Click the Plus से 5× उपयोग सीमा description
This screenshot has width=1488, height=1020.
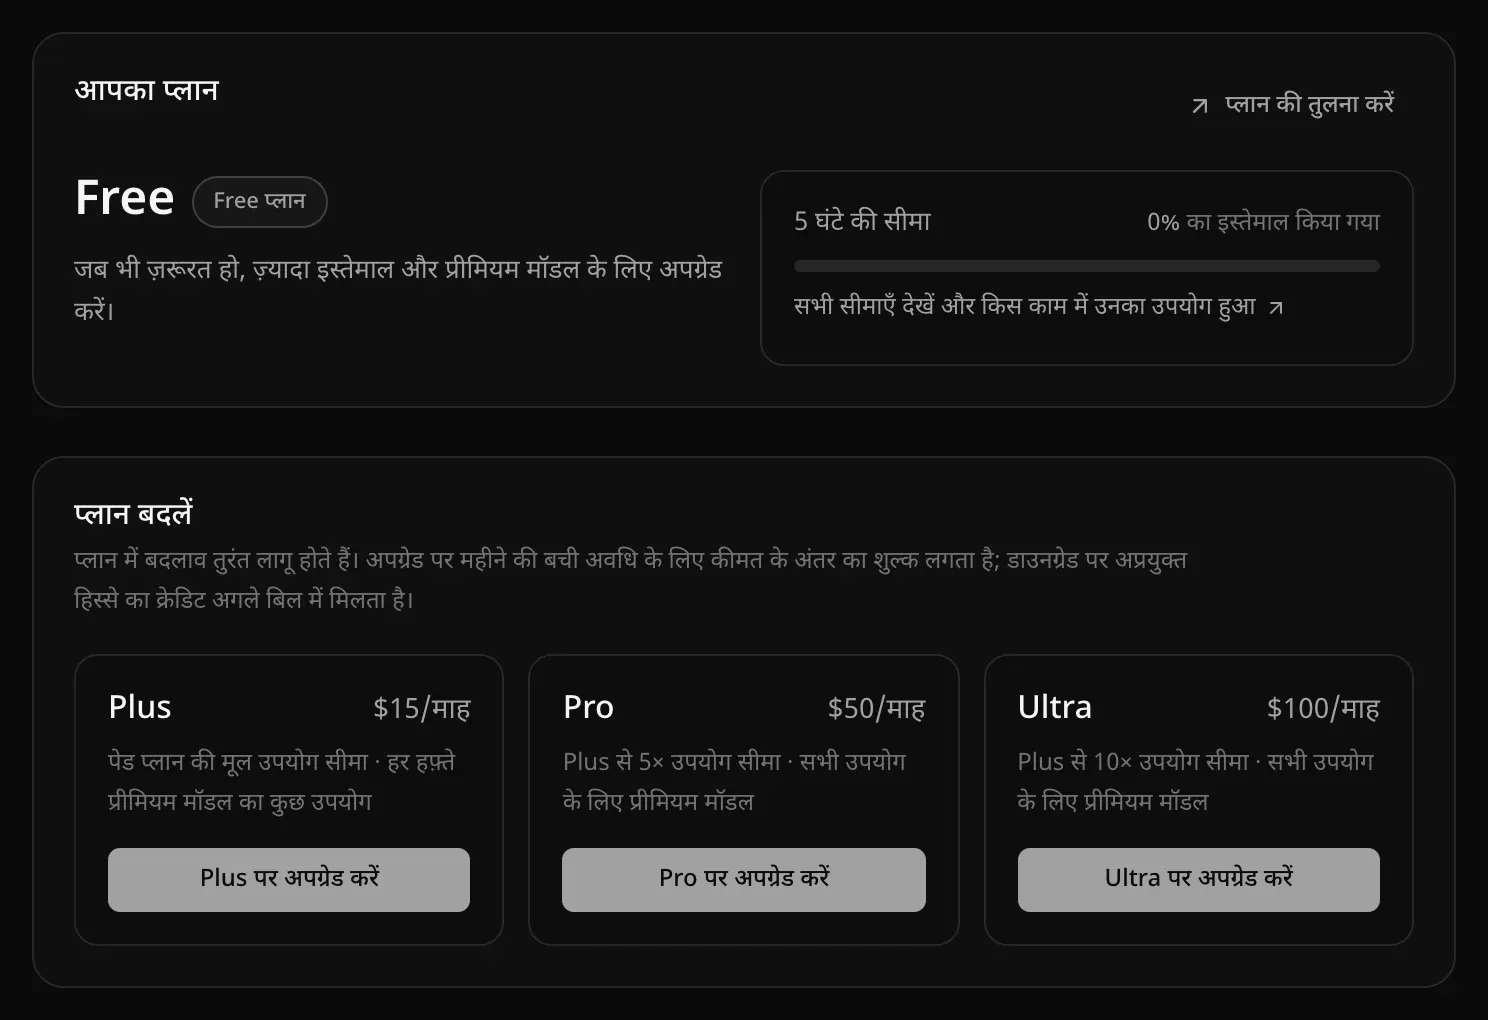click(x=734, y=781)
